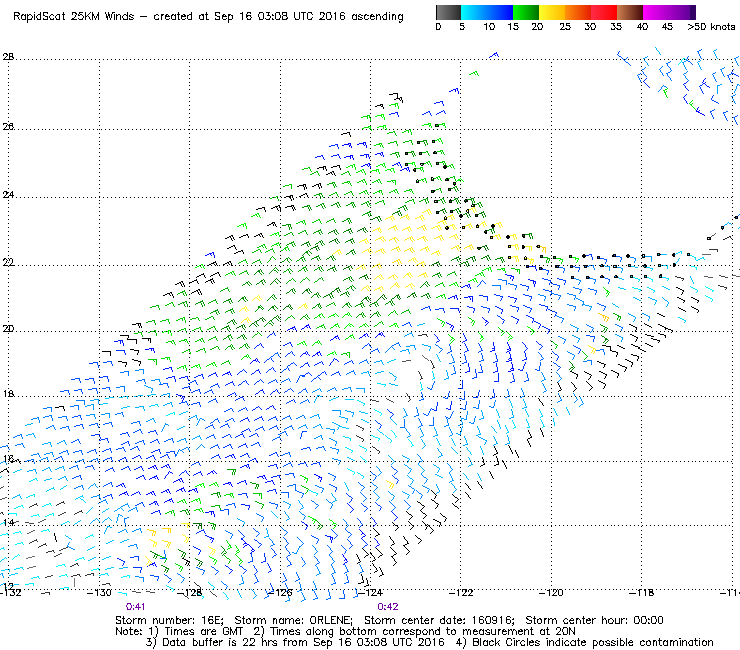The image size is (740, 650).
Task: Click the 'Times are GMT' note
Action: coord(204,631)
